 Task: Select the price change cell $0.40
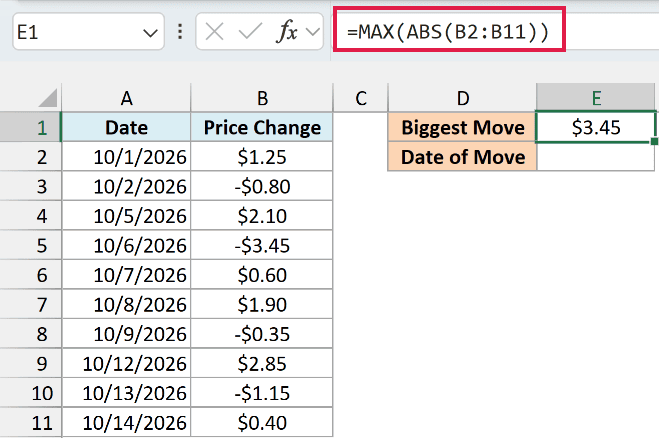point(262,422)
